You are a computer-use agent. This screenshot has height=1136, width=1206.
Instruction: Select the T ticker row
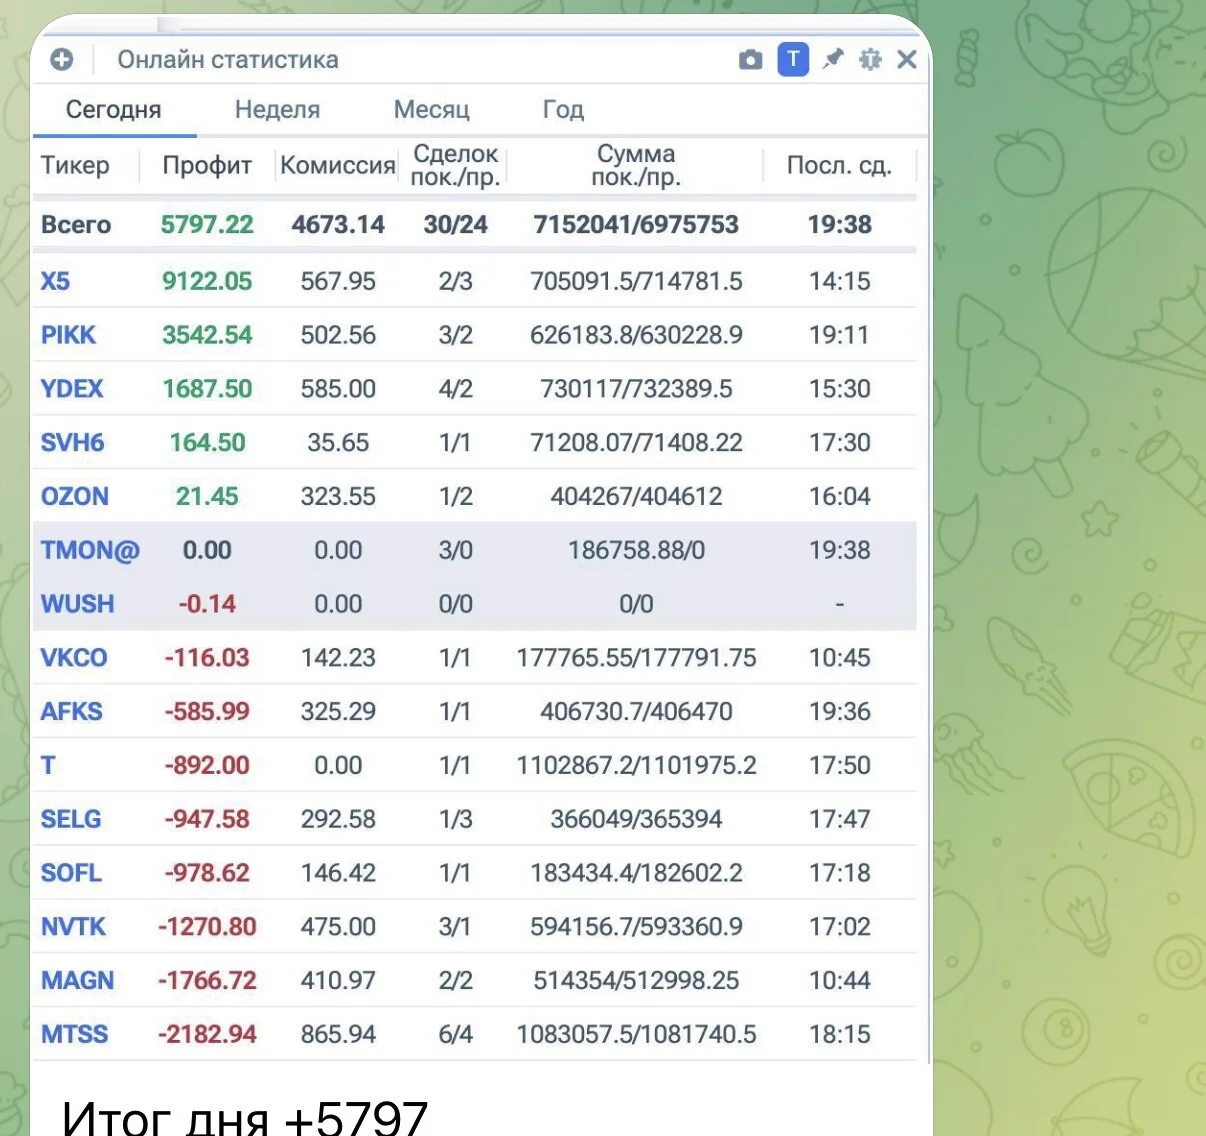475,766
